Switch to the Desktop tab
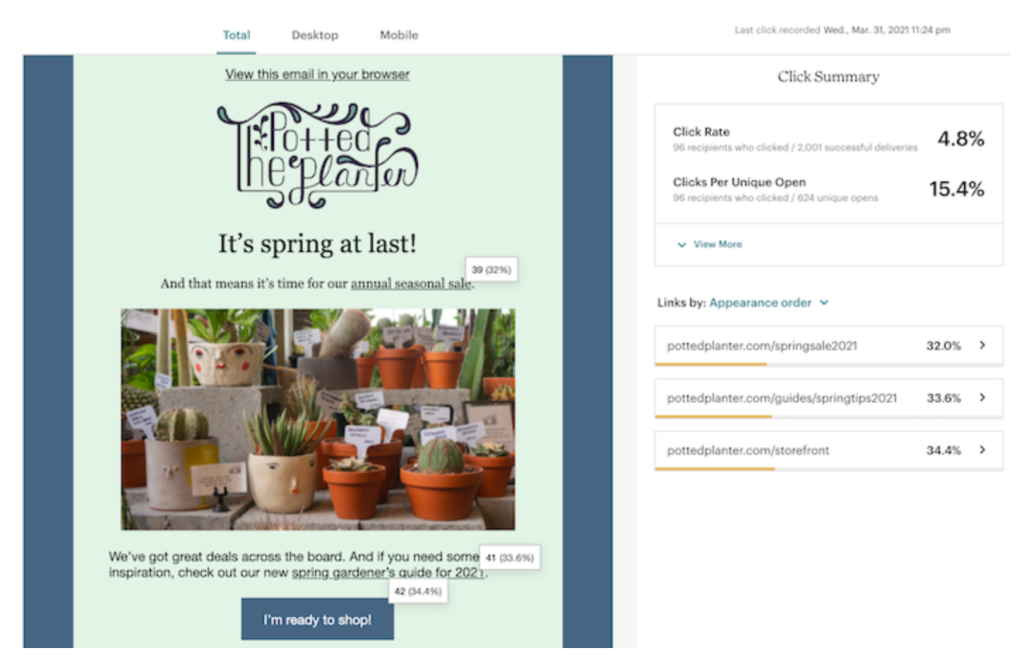This screenshot has width=1024, height=665. 315,35
